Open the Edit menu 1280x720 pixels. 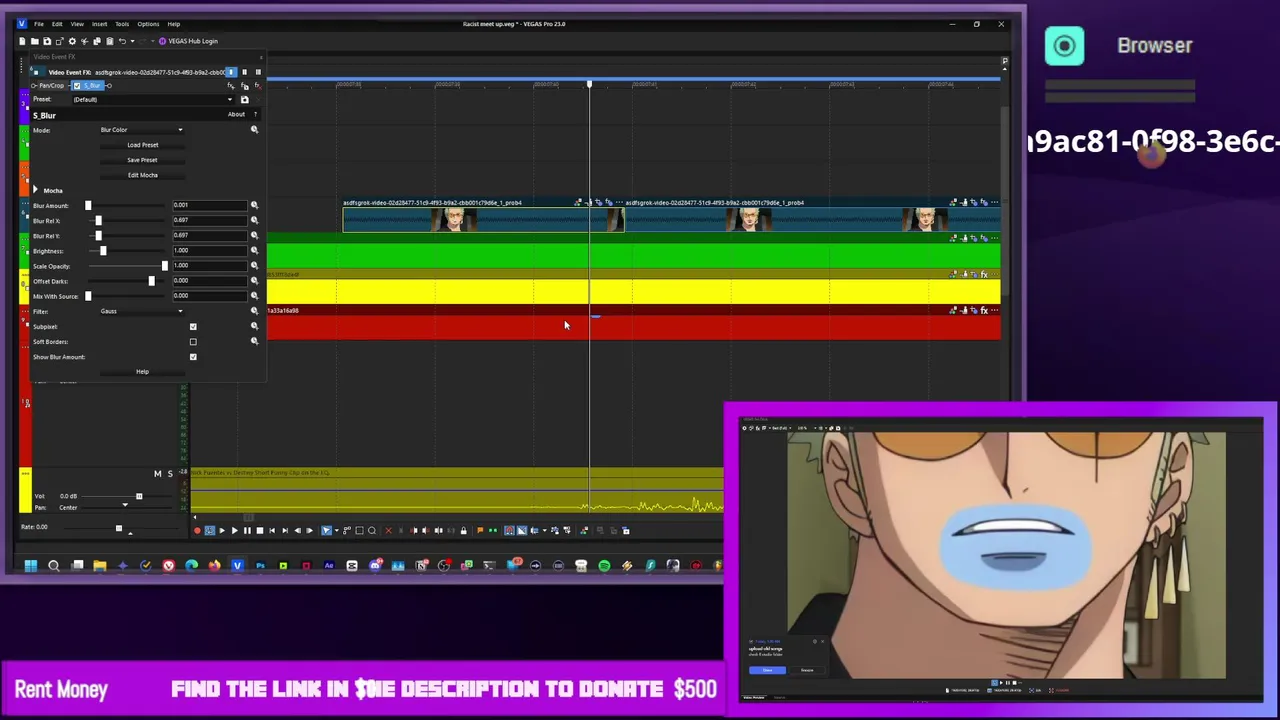click(x=57, y=24)
